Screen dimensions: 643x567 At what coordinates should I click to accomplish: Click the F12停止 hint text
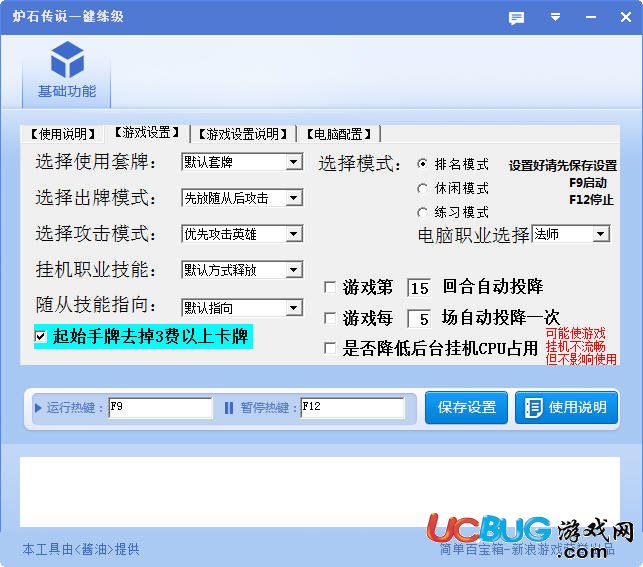coord(591,200)
